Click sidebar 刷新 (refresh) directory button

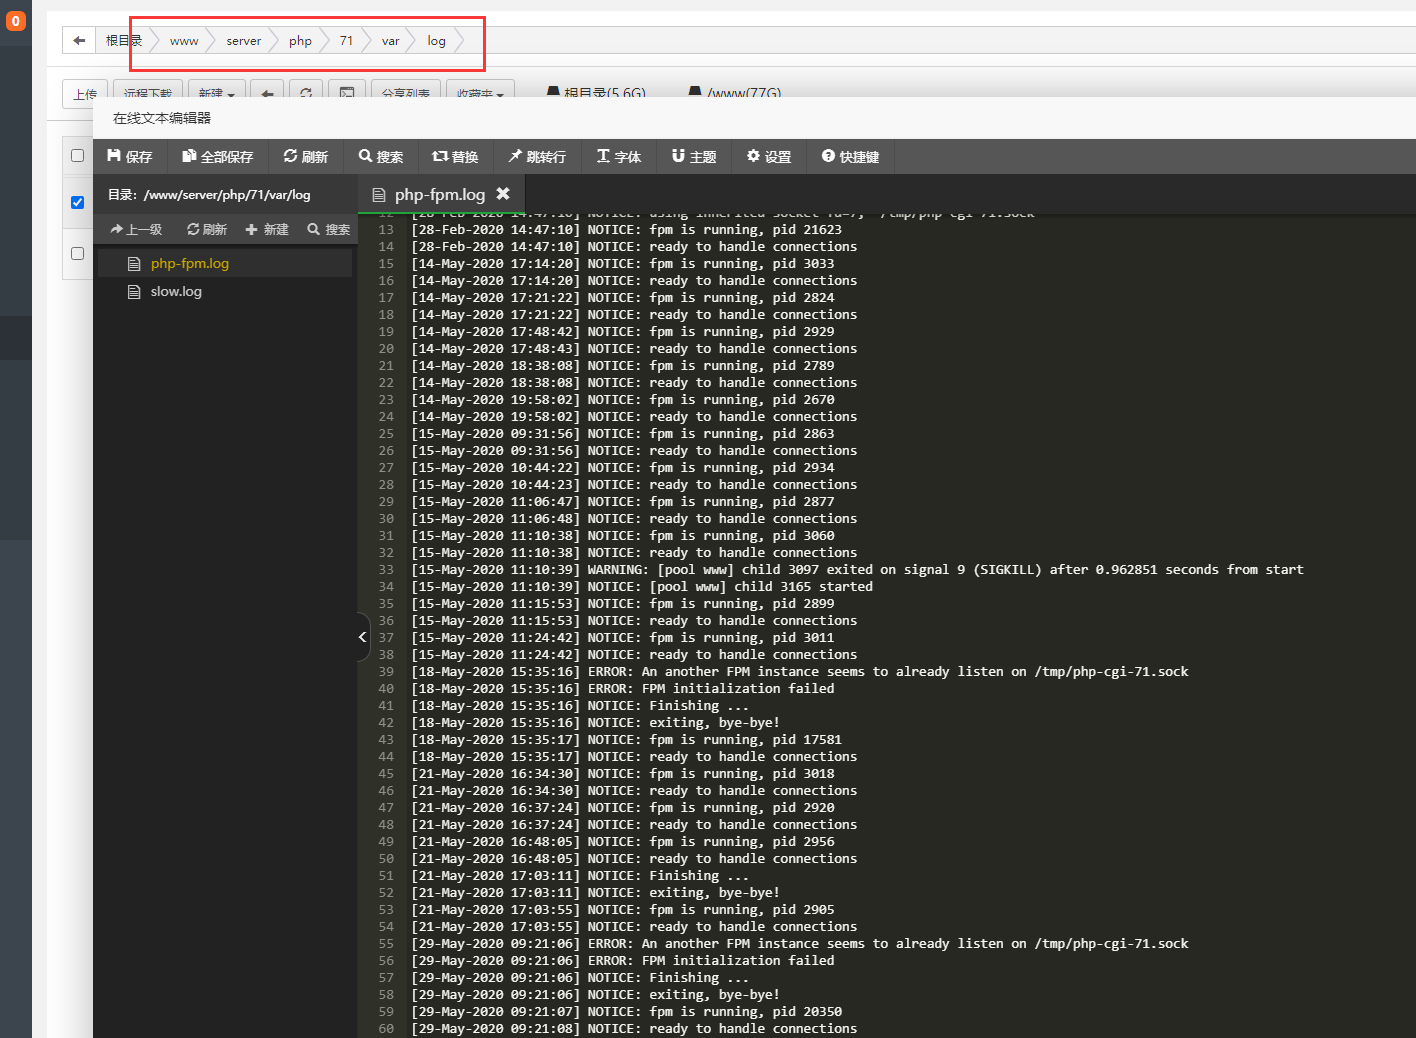coord(207,229)
